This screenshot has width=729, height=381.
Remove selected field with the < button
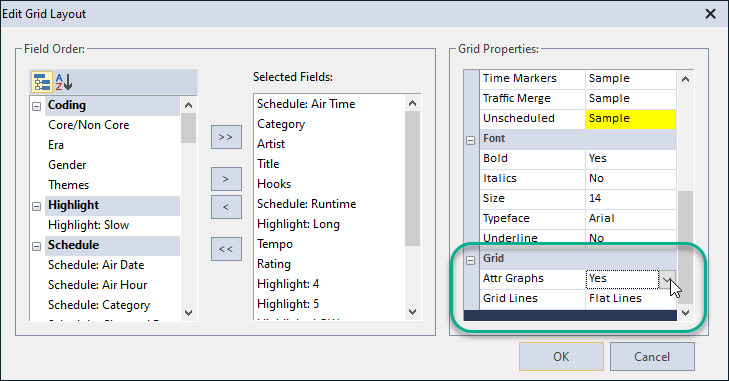click(x=226, y=207)
